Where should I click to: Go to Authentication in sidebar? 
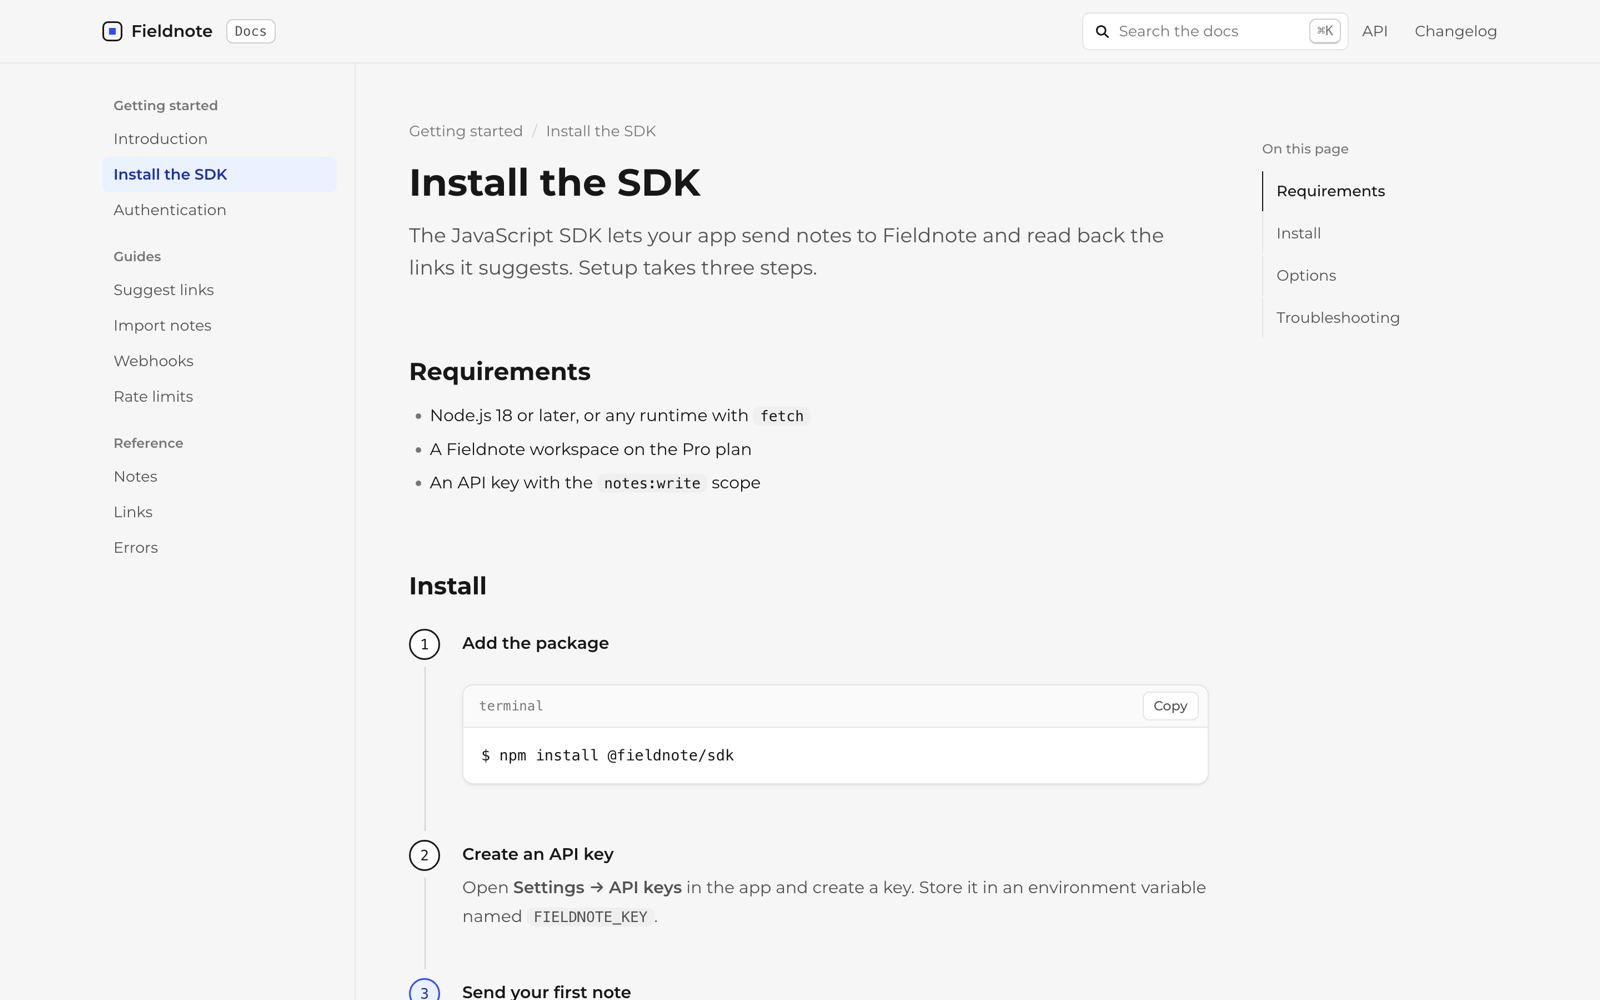tap(219, 210)
